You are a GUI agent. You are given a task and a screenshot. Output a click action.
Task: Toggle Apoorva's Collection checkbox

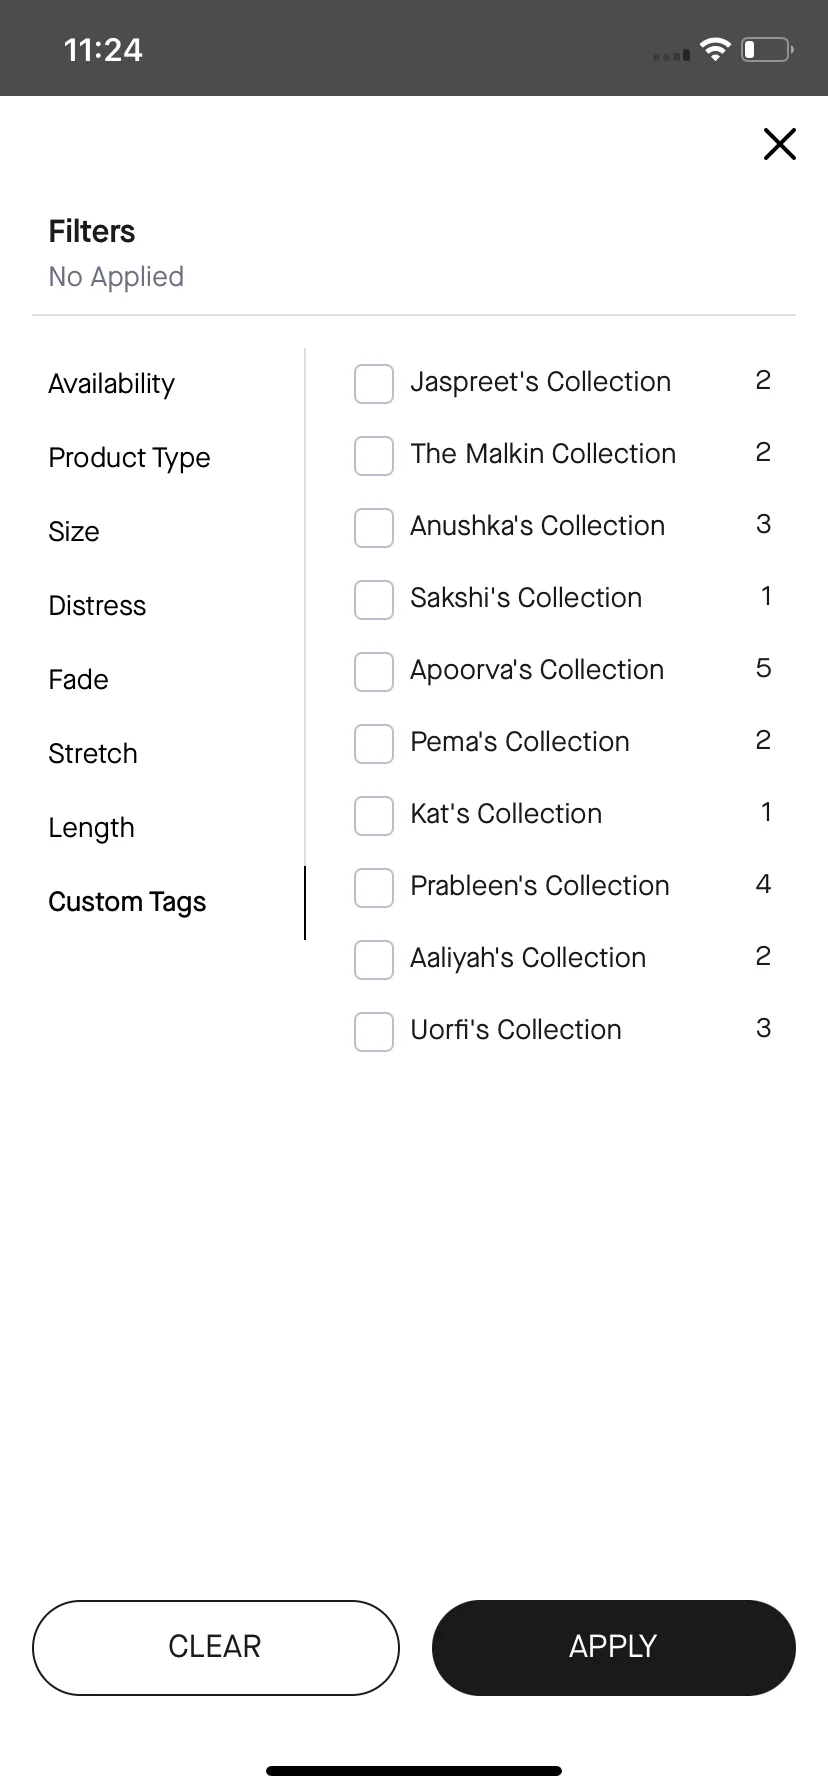click(x=374, y=672)
